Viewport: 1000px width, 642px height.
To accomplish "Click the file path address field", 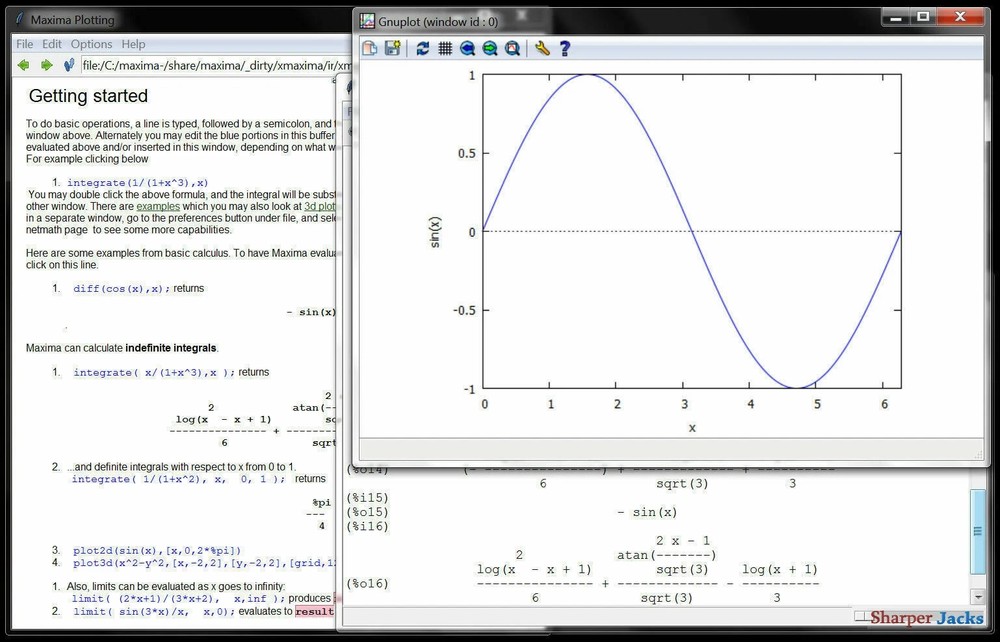I will 216,65.
